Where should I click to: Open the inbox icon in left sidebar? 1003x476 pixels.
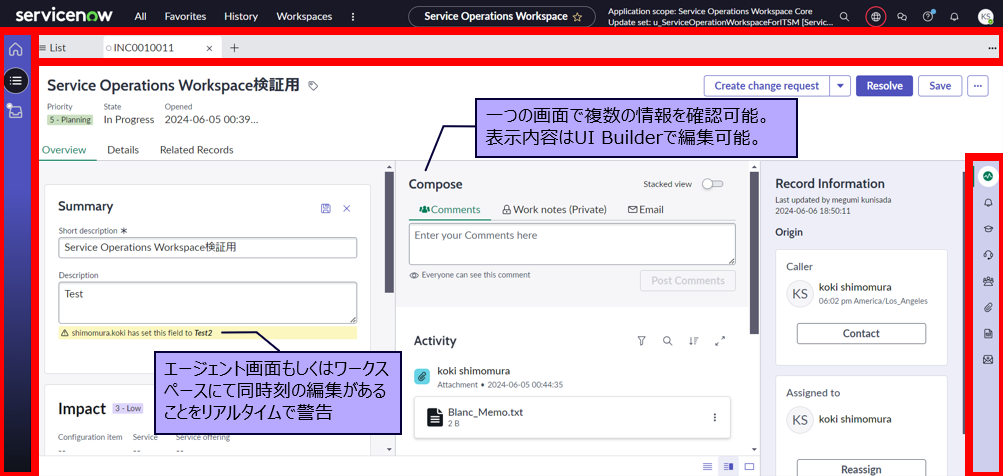click(x=15, y=111)
